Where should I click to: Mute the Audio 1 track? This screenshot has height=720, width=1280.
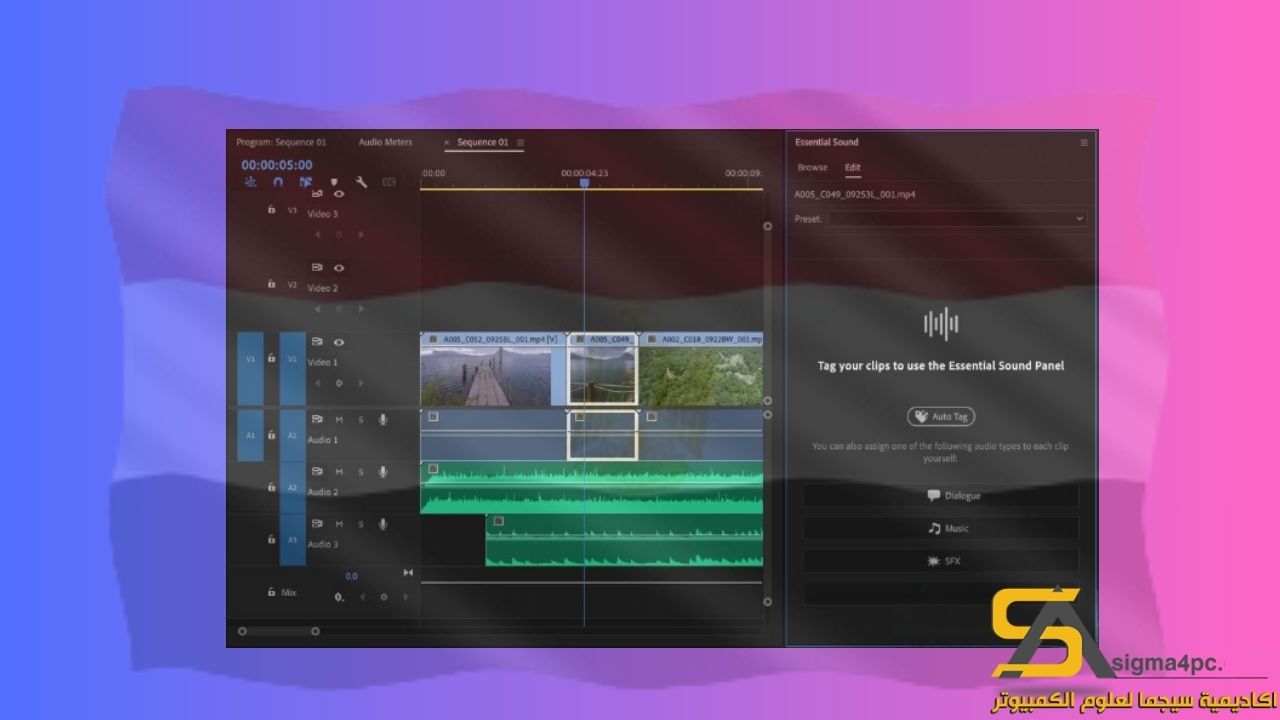tap(339, 420)
